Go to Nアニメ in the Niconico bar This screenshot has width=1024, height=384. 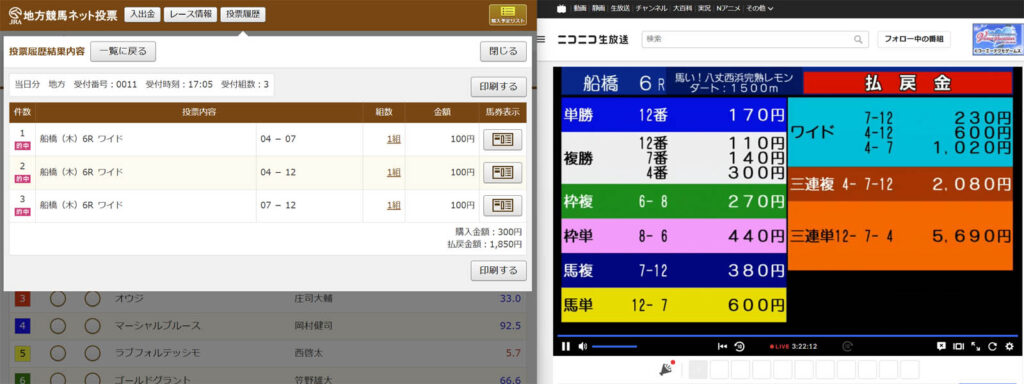tap(728, 8)
